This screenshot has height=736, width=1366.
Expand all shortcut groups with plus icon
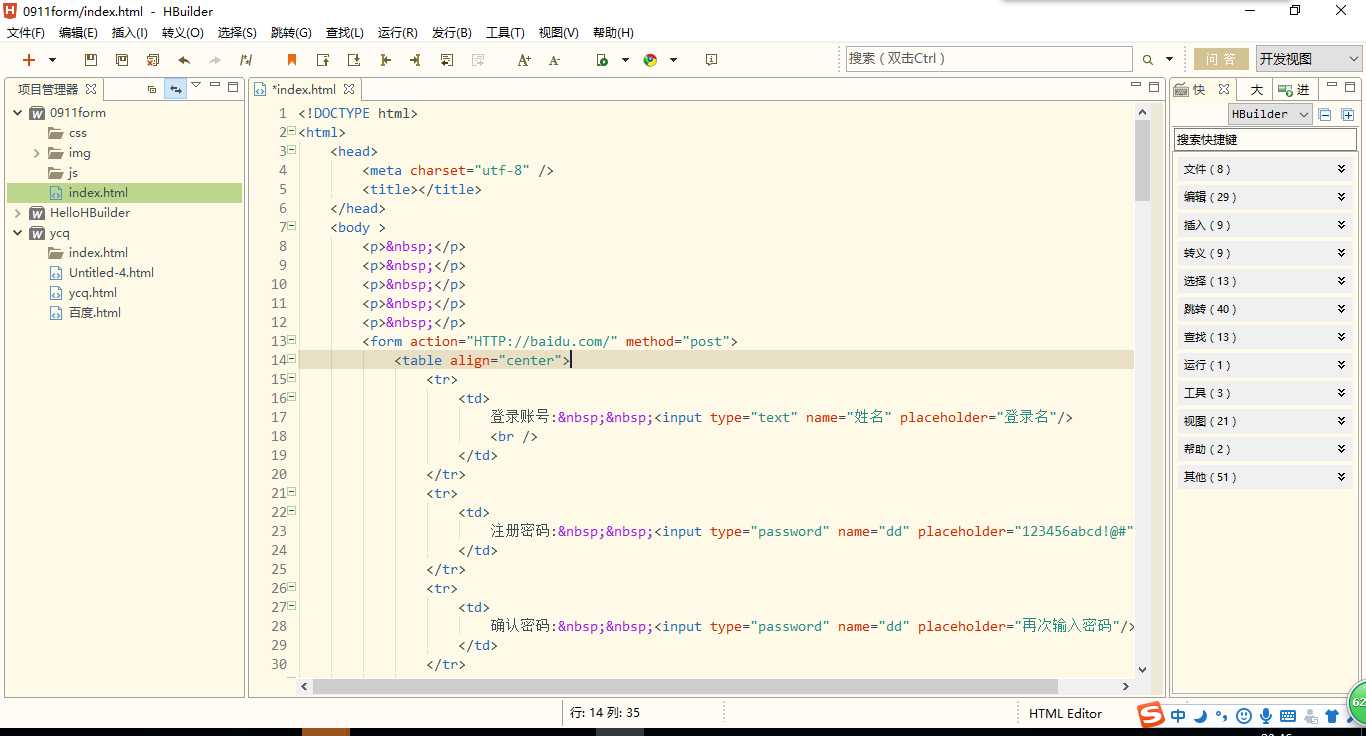(1348, 114)
